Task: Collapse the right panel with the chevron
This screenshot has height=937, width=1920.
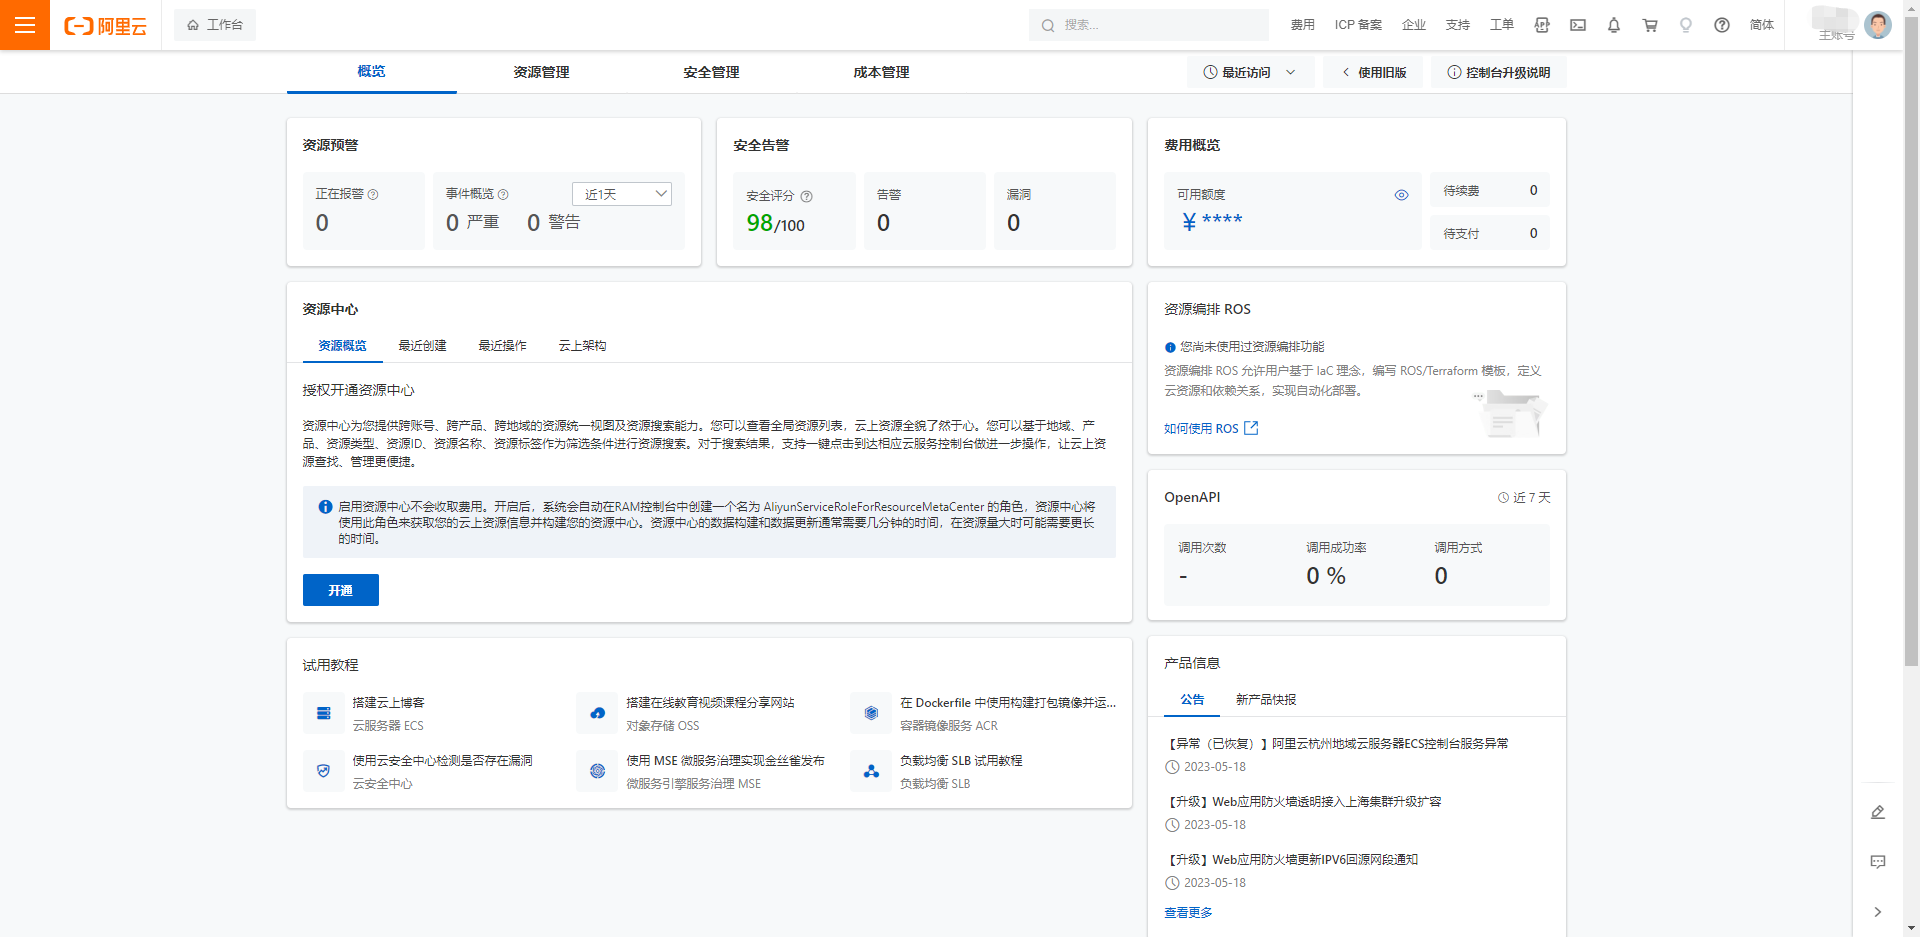Action: tap(1878, 912)
